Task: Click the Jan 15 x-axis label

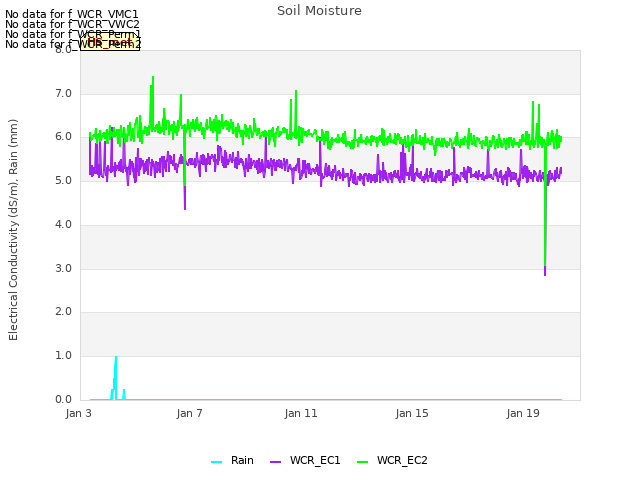Action: 412,413
